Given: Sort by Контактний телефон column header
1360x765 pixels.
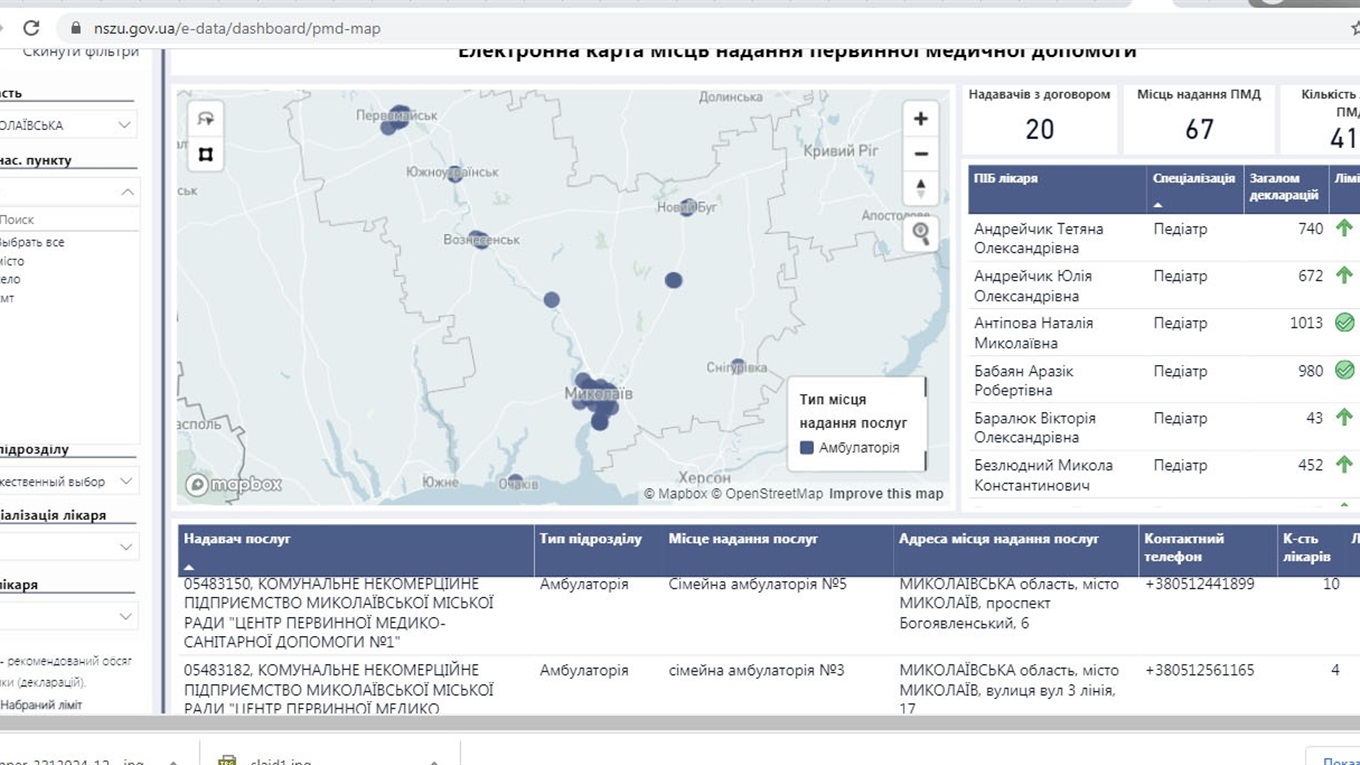Looking at the screenshot, I should coord(1207,550).
